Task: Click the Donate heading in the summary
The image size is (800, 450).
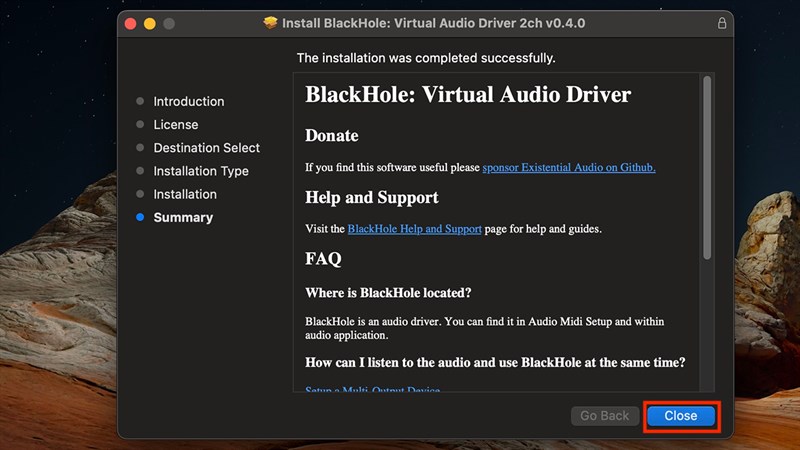Action: [331, 136]
